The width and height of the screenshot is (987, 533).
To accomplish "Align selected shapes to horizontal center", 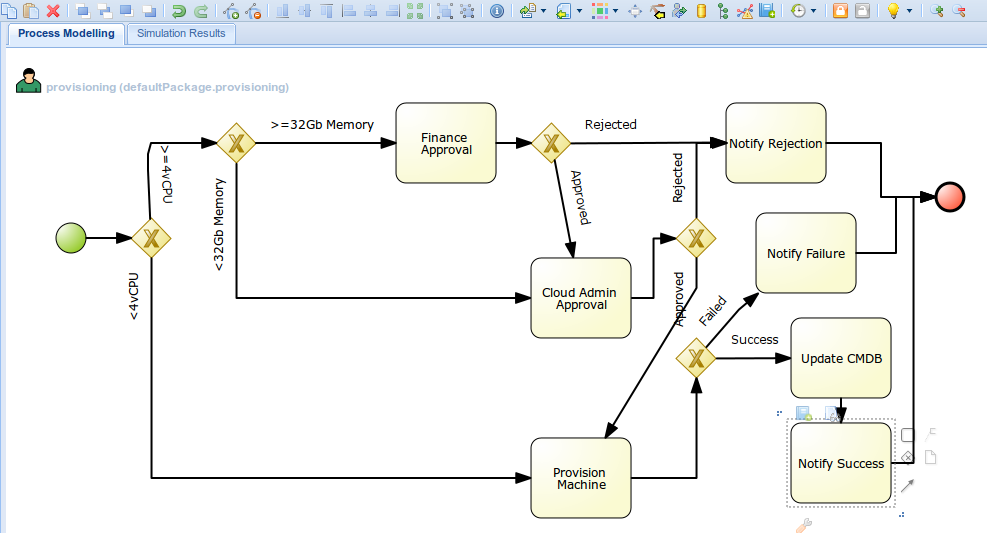I will (x=371, y=10).
